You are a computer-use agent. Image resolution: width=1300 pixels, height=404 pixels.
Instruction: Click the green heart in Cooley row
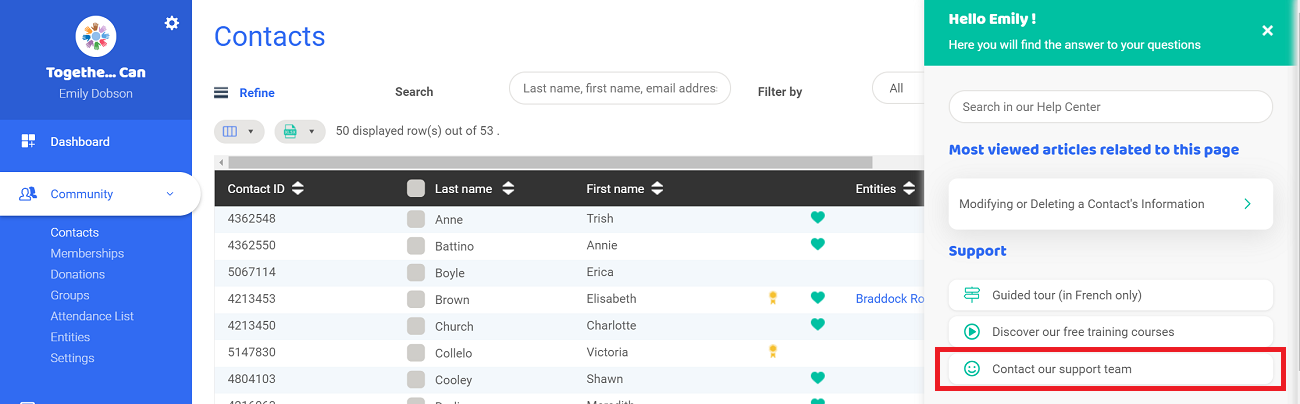pyautogui.click(x=817, y=378)
